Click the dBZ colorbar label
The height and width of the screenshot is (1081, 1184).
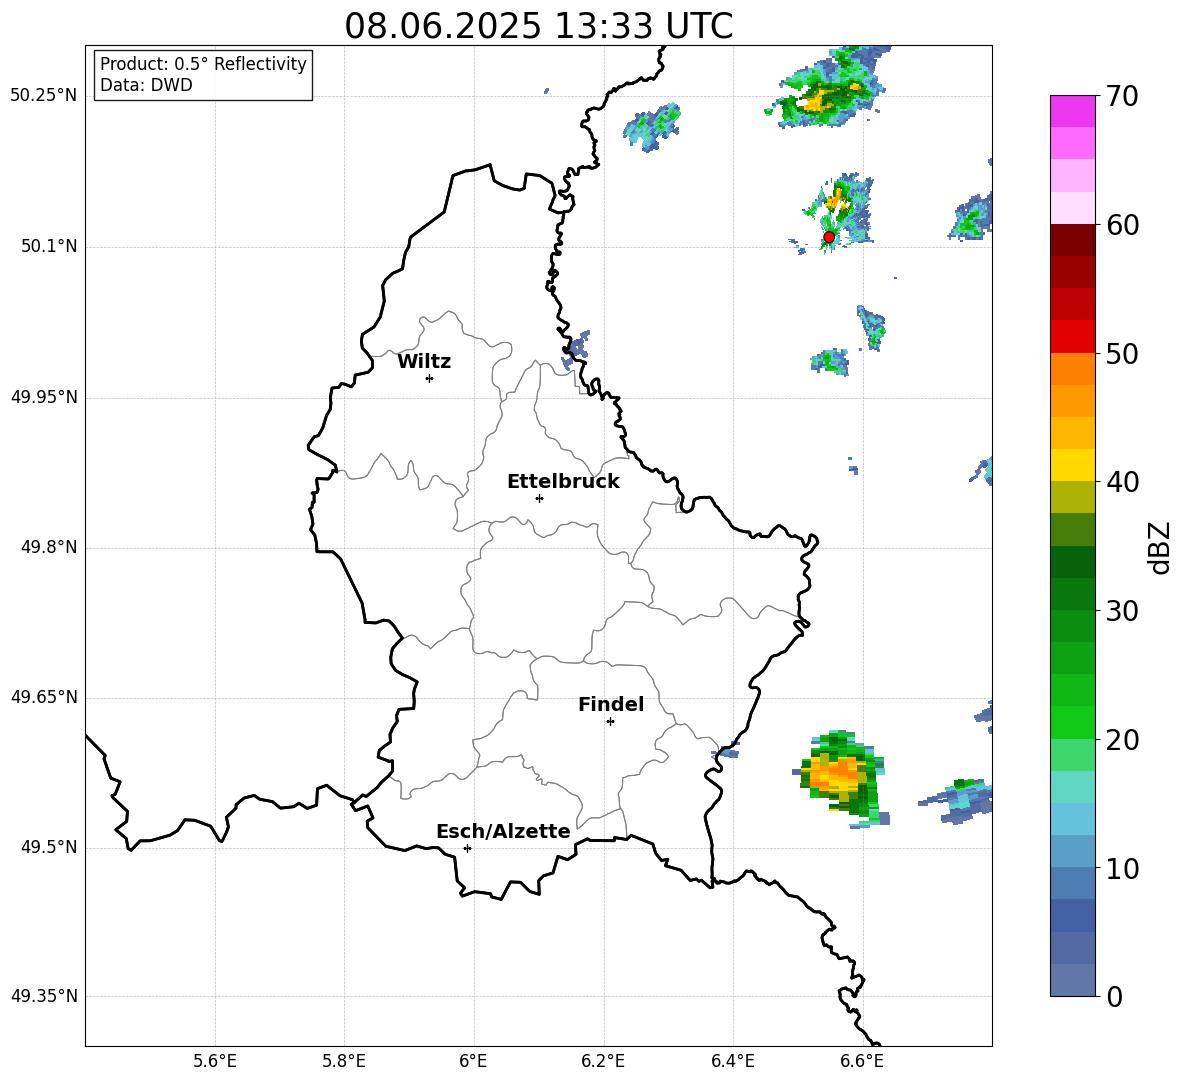[x=1161, y=547]
